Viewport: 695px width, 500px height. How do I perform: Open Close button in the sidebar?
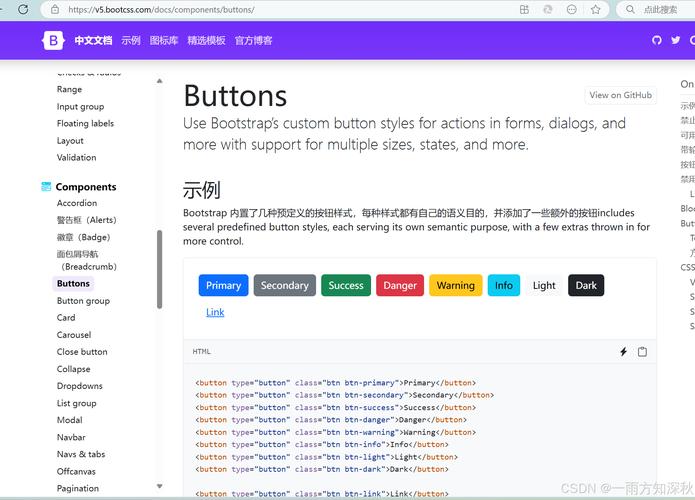point(82,352)
